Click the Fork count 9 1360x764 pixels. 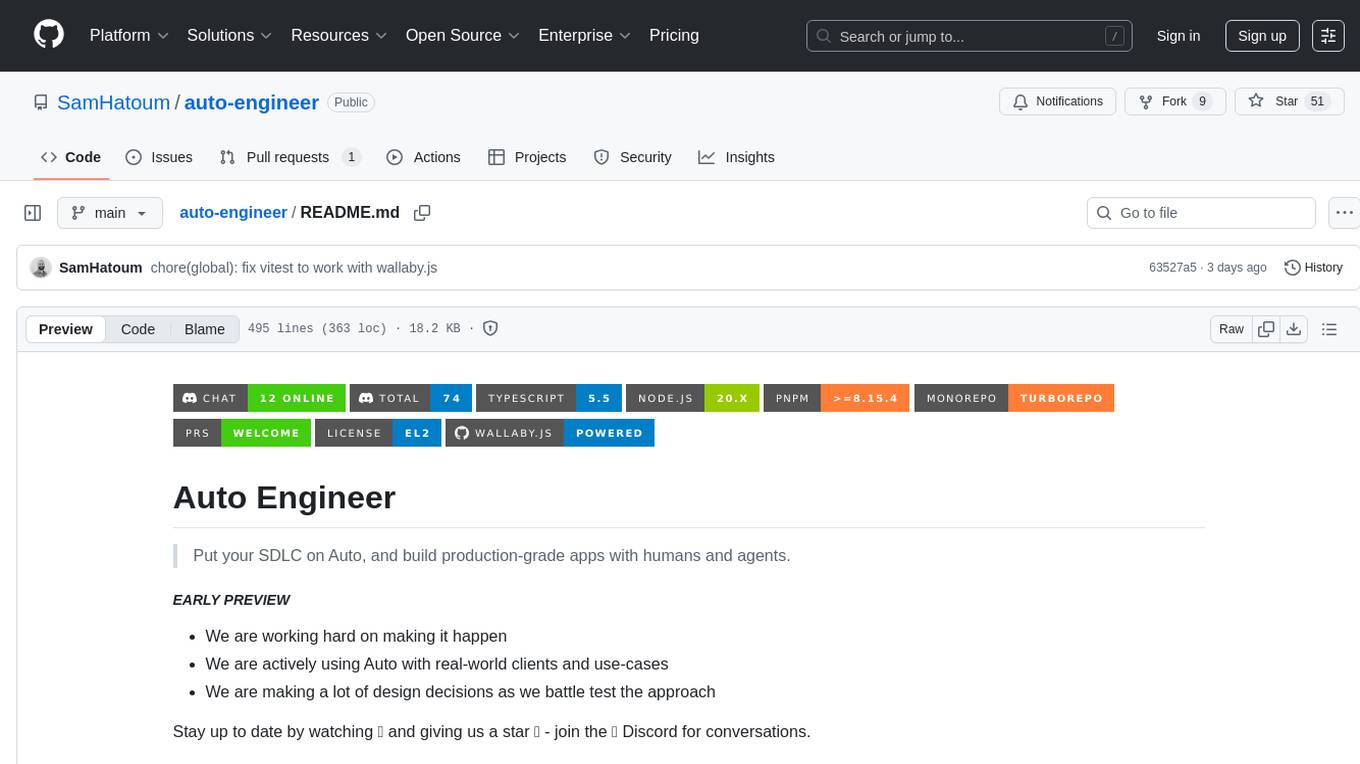[x=1203, y=102]
